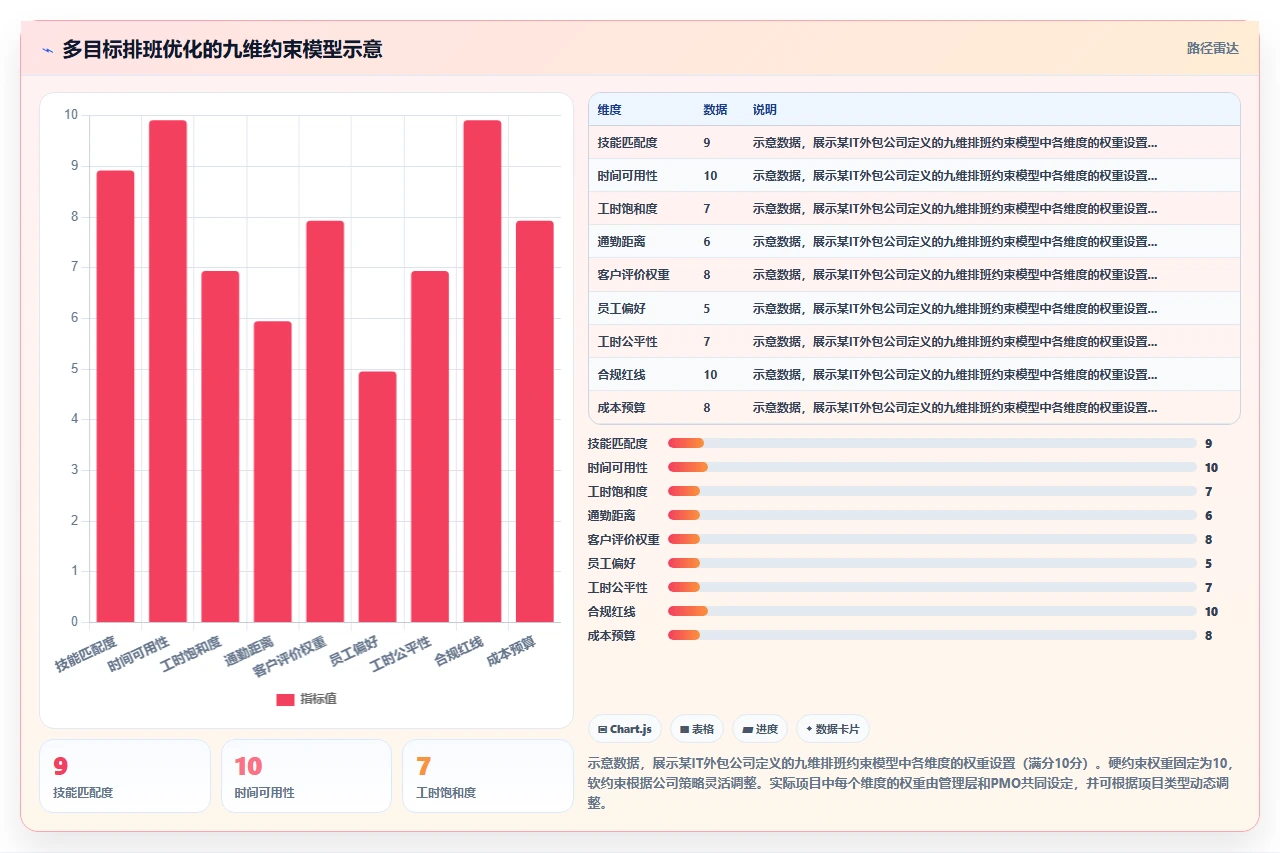Viewport: 1280px width, 853px height.
Task: Click the 工时饱和度 bar in the chart
Action: (x=220, y=447)
